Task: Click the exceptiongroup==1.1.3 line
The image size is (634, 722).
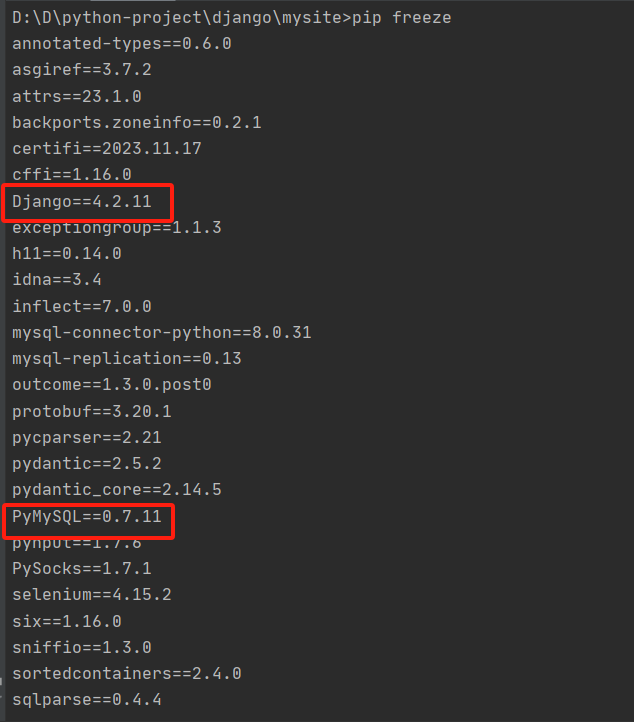Action: coord(117,227)
